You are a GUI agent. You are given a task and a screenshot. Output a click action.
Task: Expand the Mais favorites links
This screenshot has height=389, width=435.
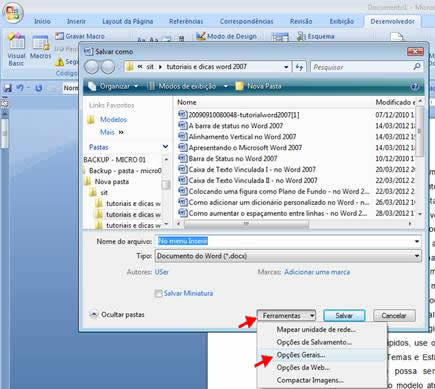coord(111,132)
